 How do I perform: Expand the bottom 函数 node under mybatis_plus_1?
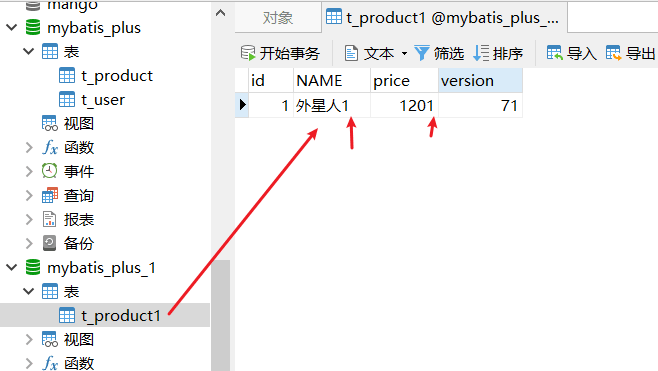point(29,363)
